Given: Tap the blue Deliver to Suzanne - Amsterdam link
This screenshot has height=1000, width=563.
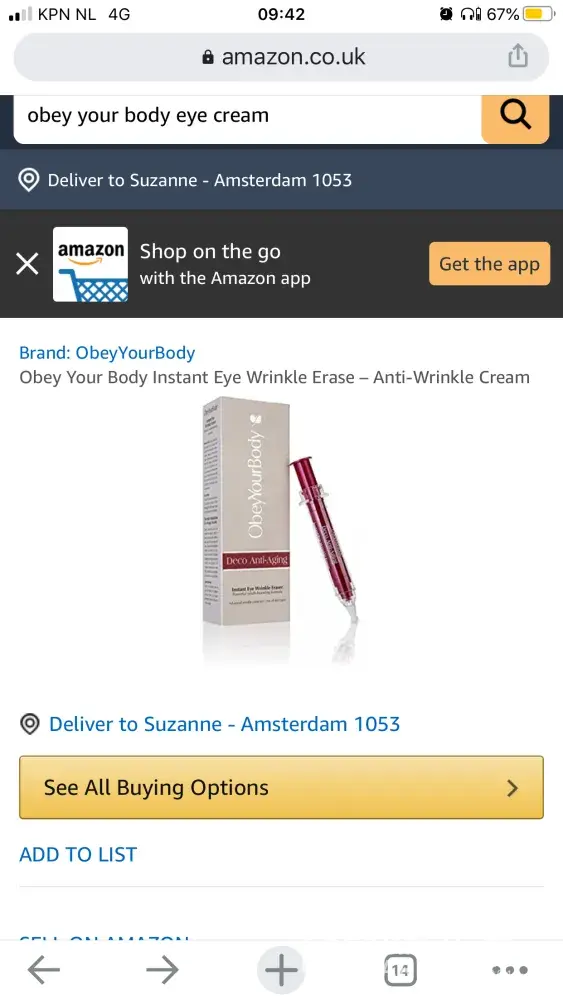Looking at the screenshot, I should pos(224,724).
